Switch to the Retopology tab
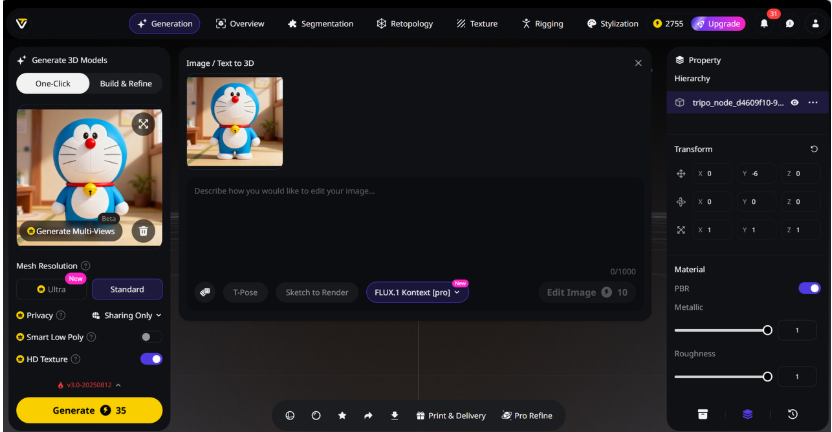832x432 pixels. pos(404,23)
